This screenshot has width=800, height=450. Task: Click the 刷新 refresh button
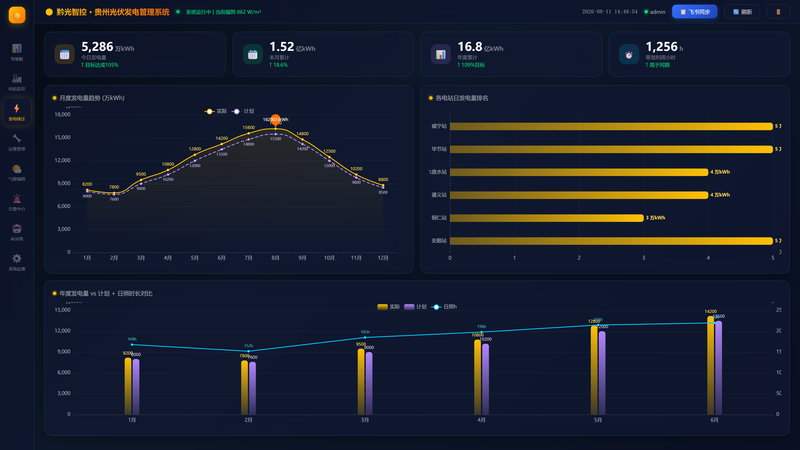[x=742, y=12]
